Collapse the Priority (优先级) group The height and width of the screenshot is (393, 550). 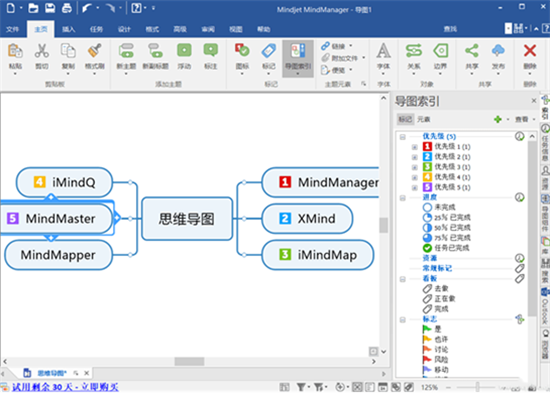click(x=403, y=137)
